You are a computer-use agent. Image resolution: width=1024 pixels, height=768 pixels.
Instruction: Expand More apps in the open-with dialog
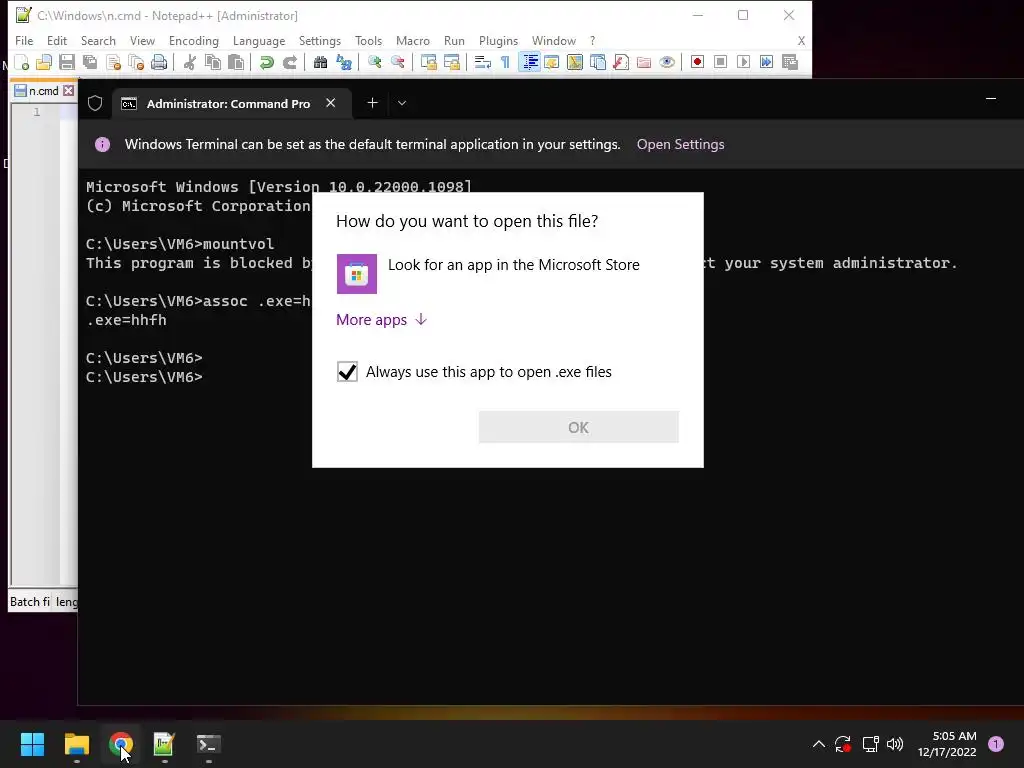[381, 319]
